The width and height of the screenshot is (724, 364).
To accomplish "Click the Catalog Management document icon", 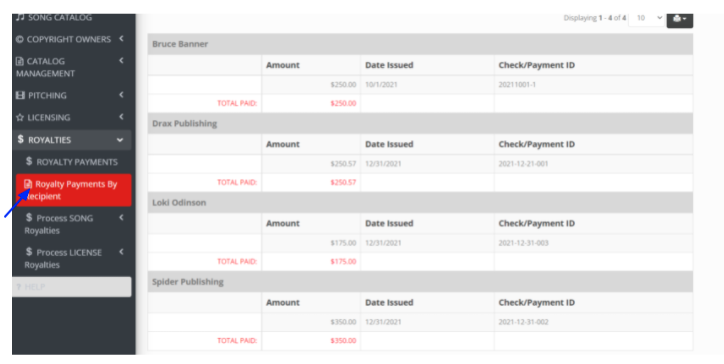I will (x=19, y=61).
